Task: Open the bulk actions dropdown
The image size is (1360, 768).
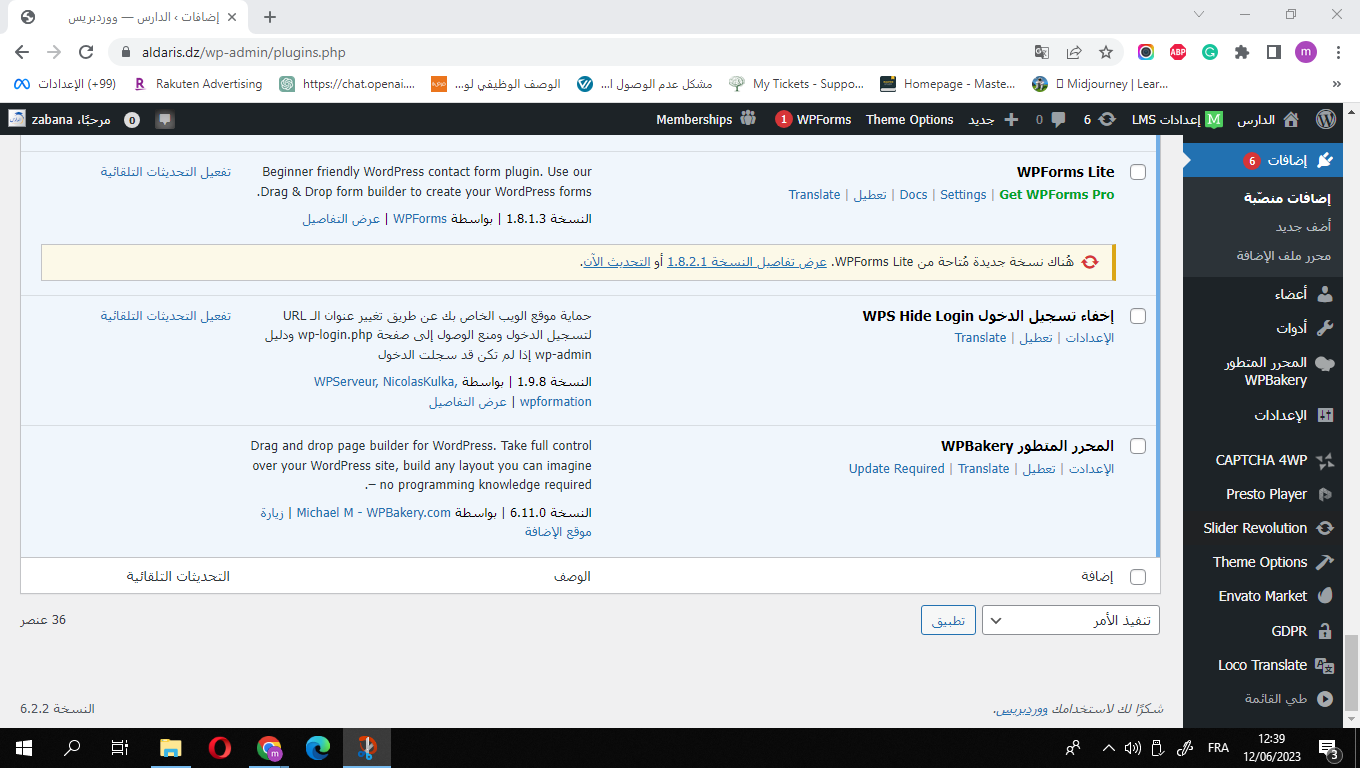Action: pyautogui.click(x=1070, y=620)
